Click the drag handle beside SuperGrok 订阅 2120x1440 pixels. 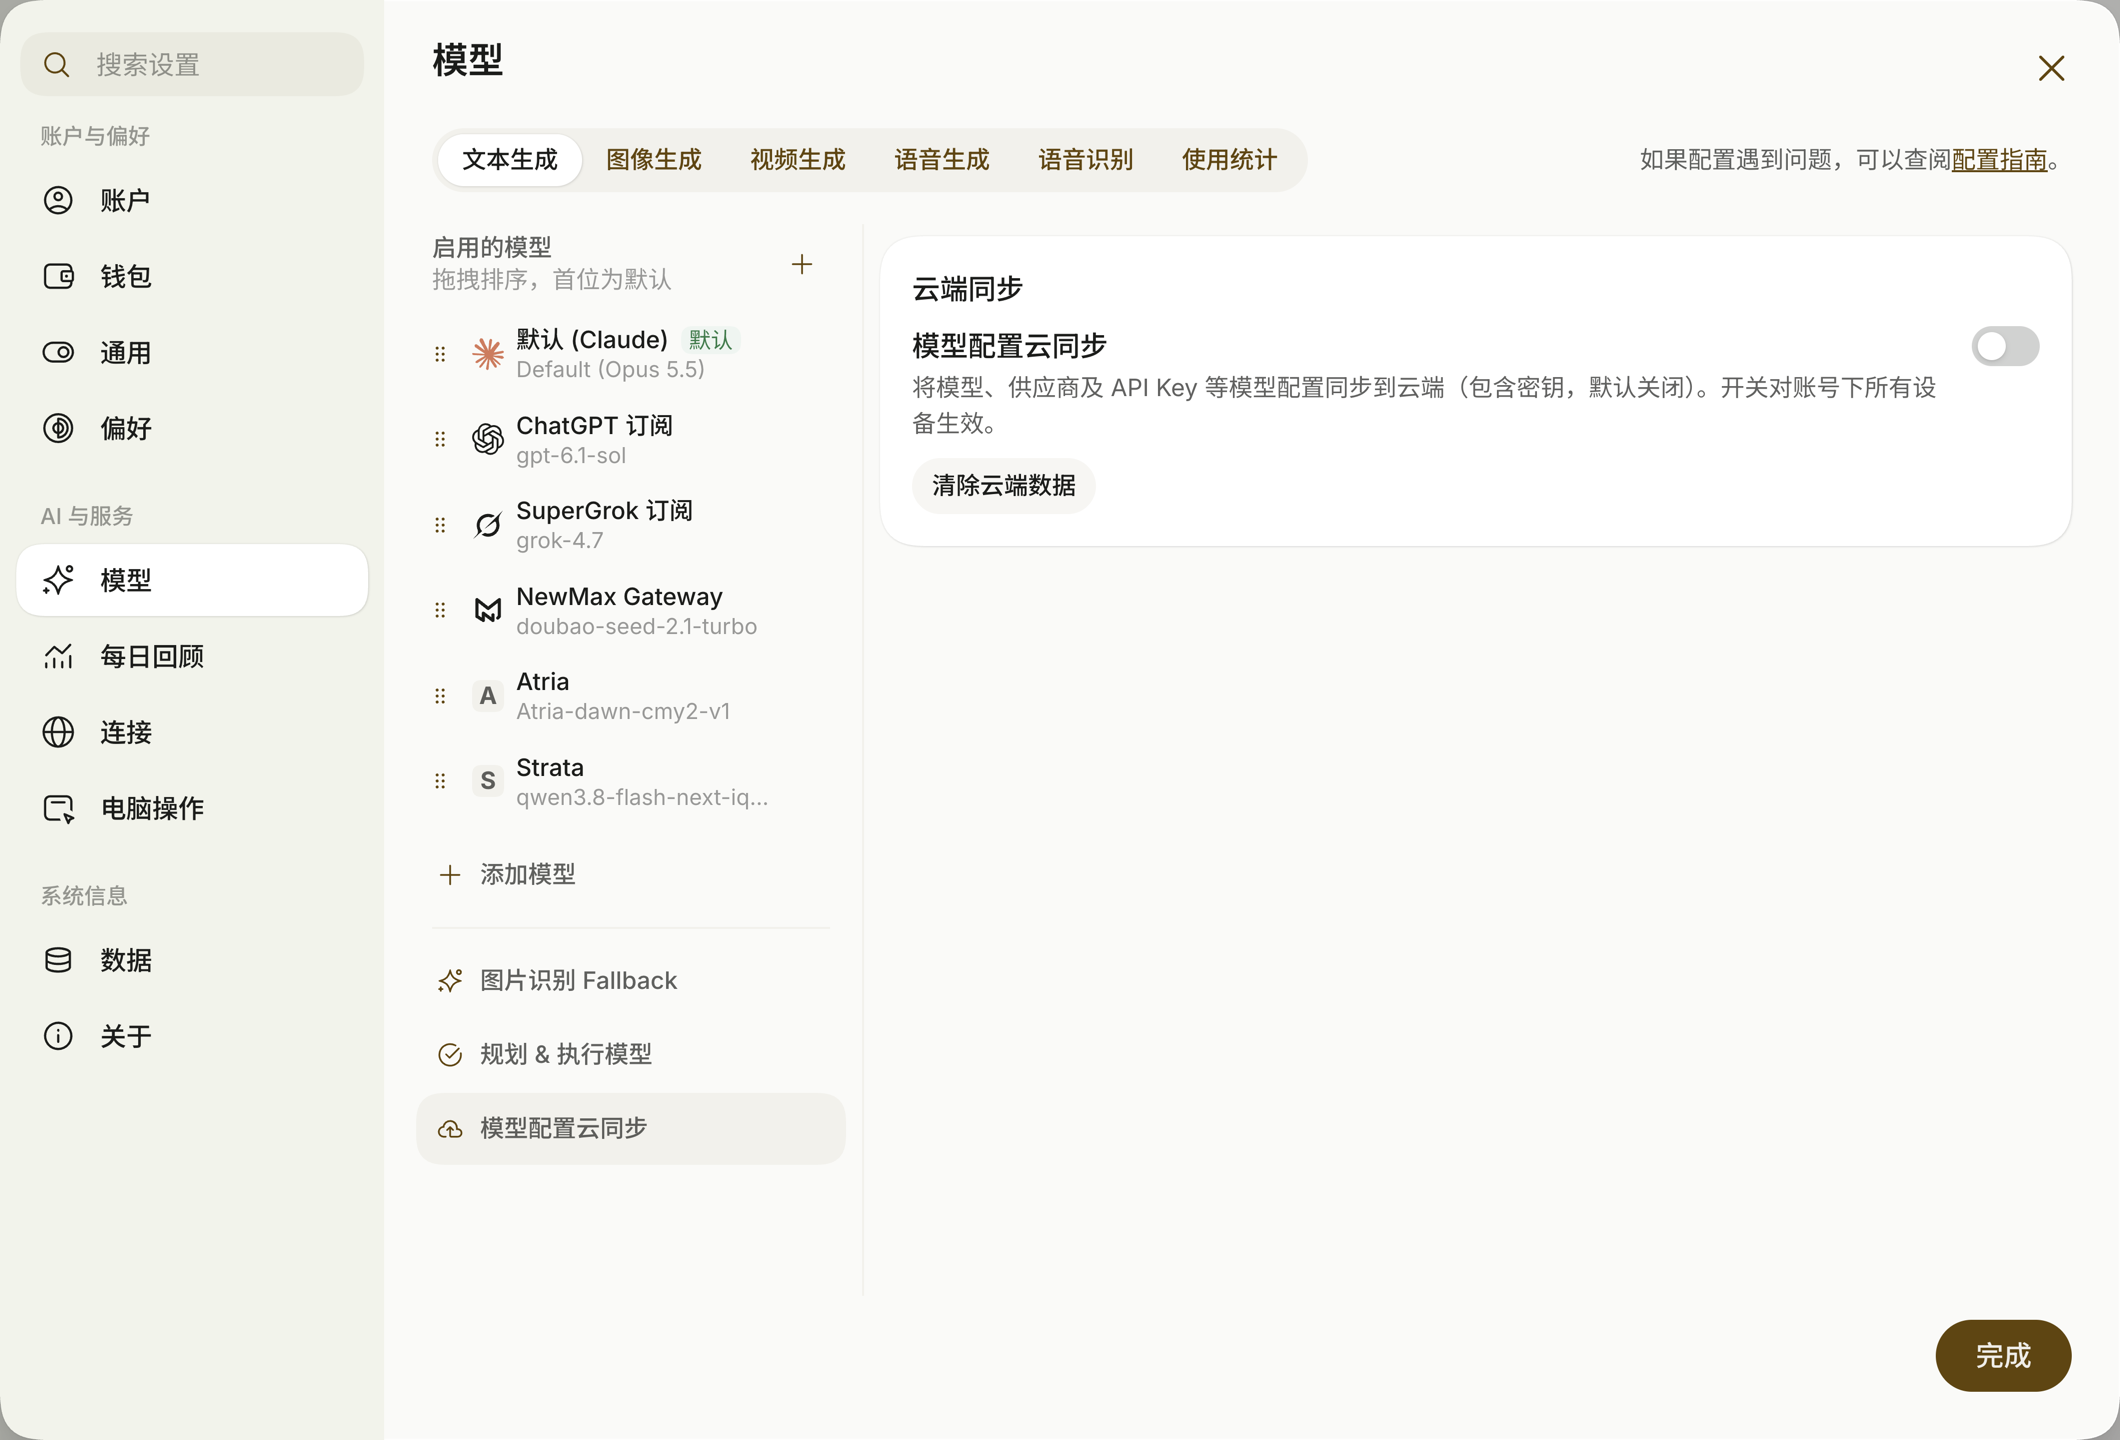pos(440,525)
